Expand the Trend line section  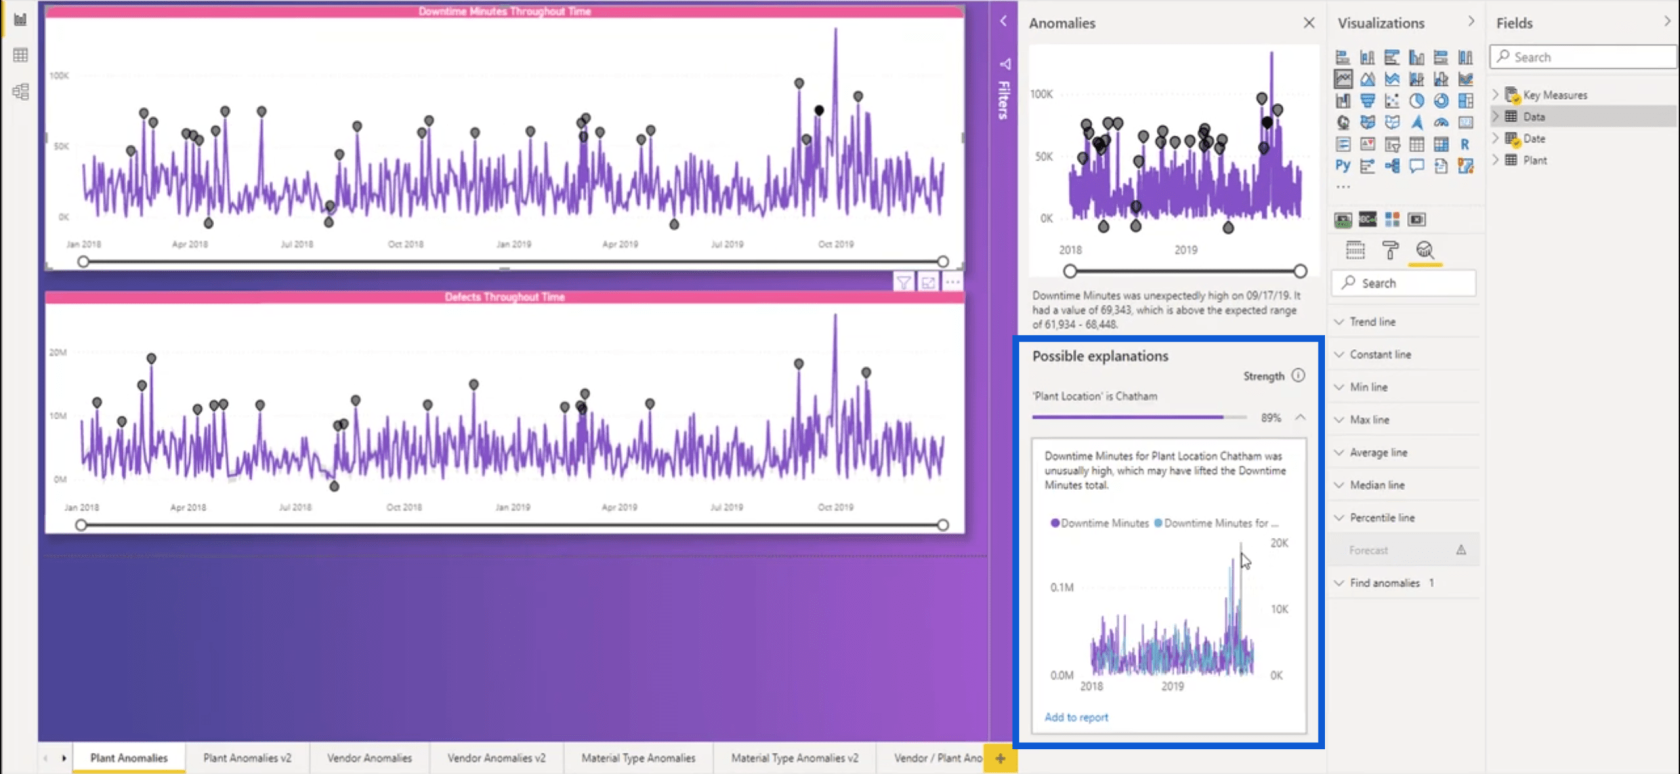coord(1405,322)
